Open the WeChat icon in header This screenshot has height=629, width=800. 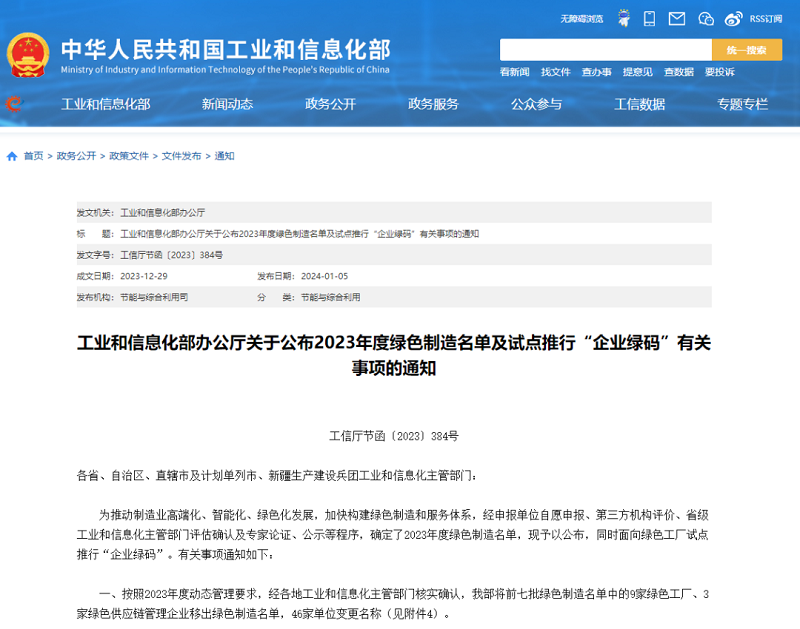[x=706, y=18]
